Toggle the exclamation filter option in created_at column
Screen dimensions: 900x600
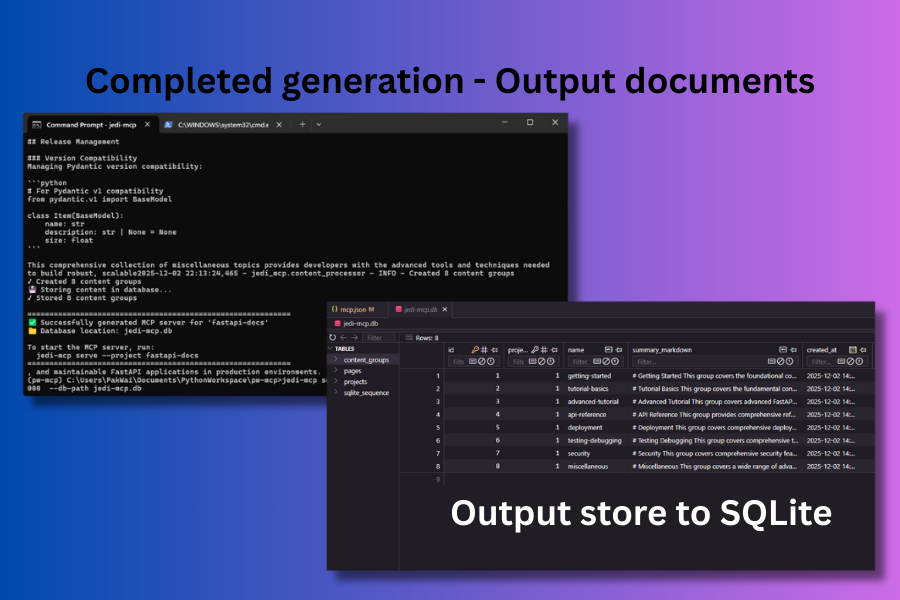(859, 362)
